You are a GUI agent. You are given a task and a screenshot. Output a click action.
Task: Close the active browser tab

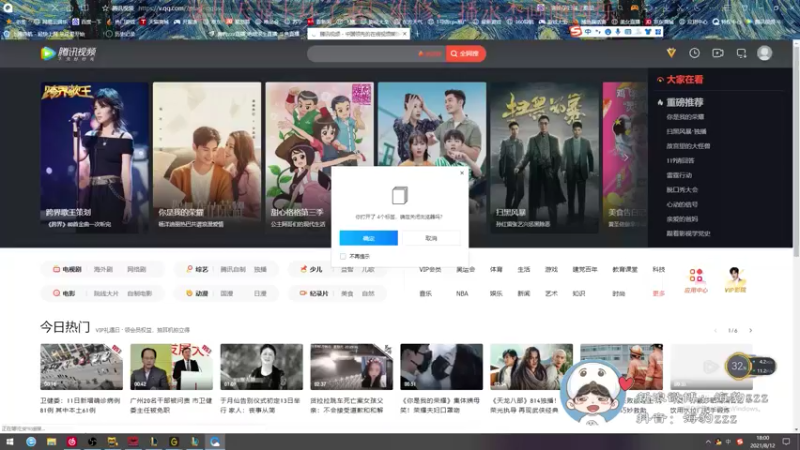[404, 34]
